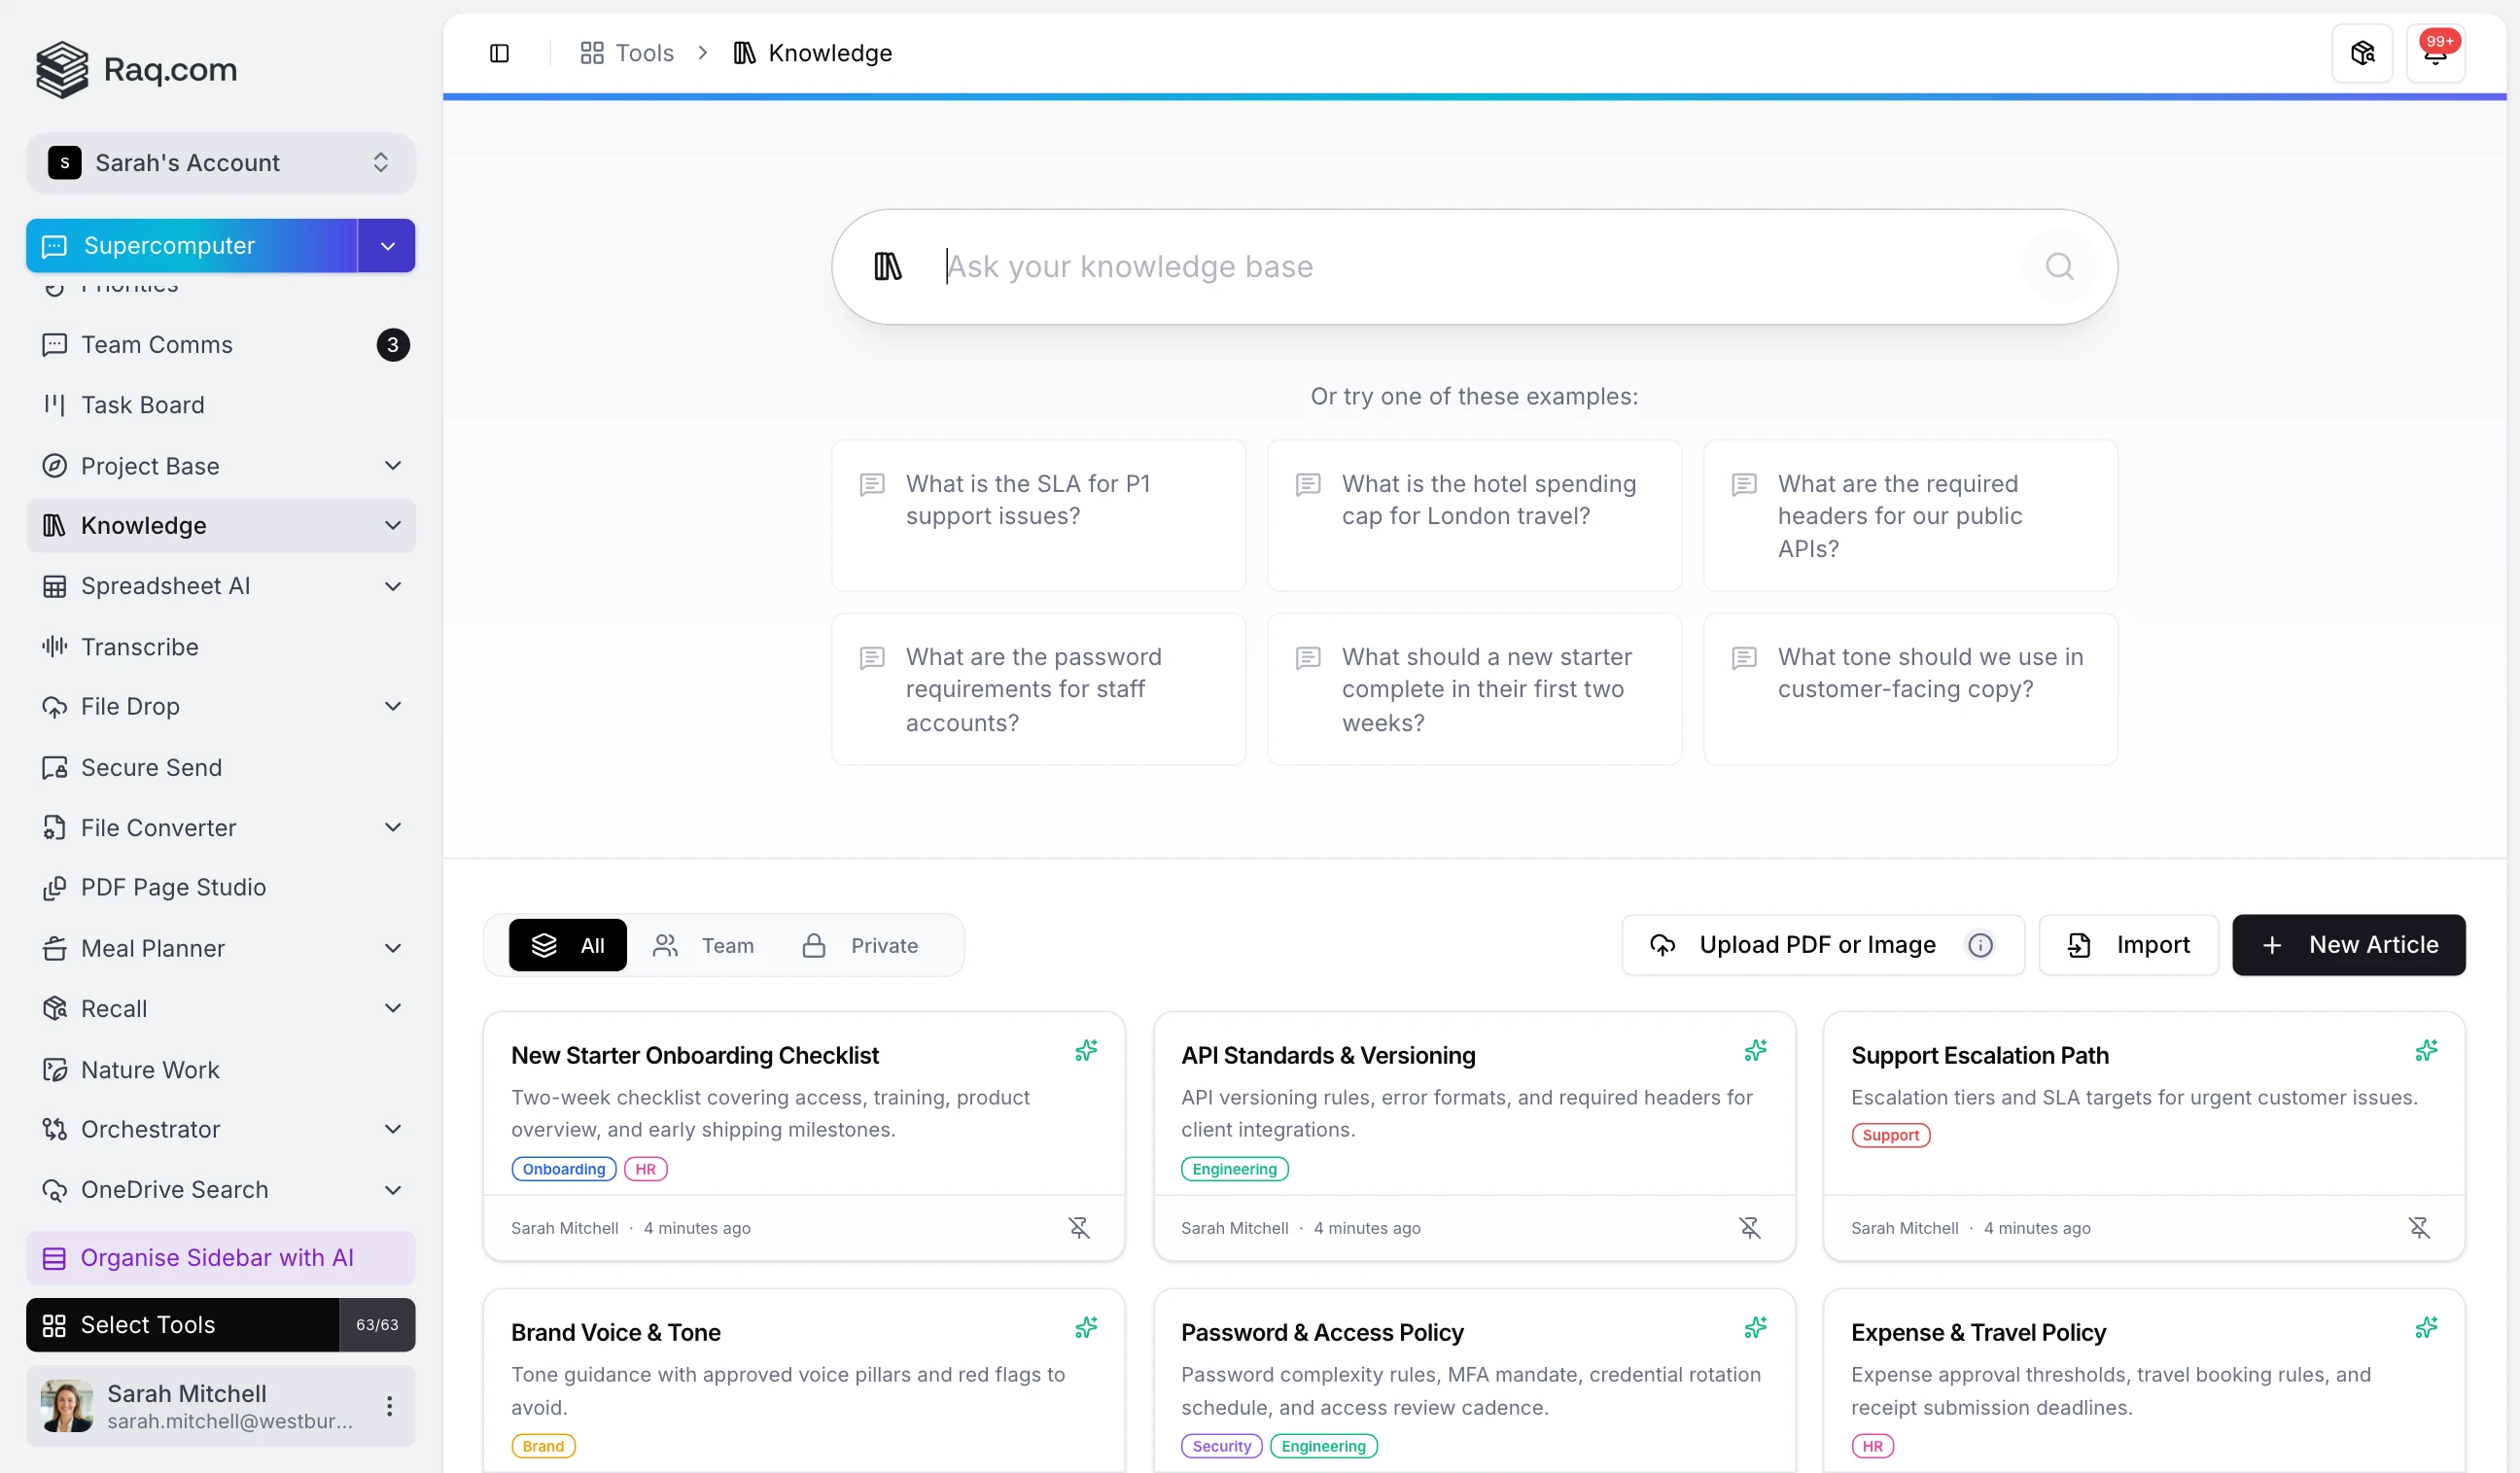Click the AI sparkle on Password & Access Policy
Viewport: 2520px width, 1473px height.
pyautogui.click(x=1755, y=1327)
